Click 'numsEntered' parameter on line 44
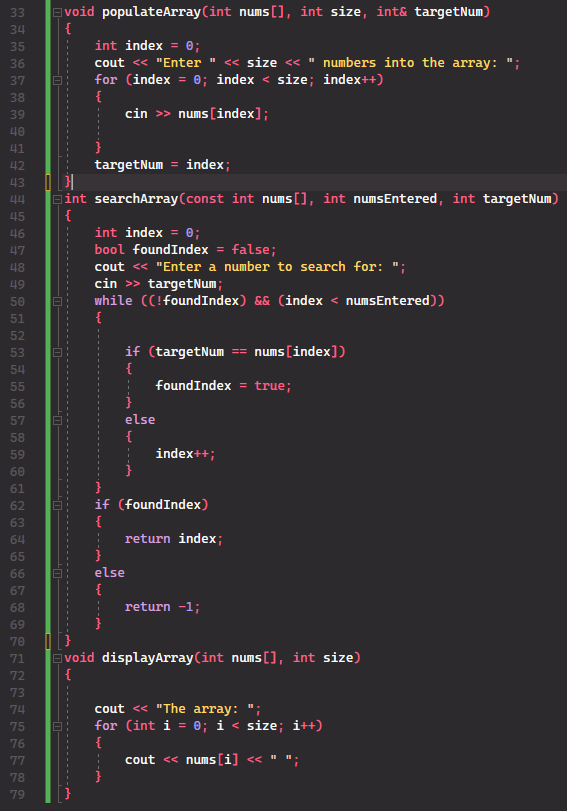 pyautogui.click(x=395, y=199)
